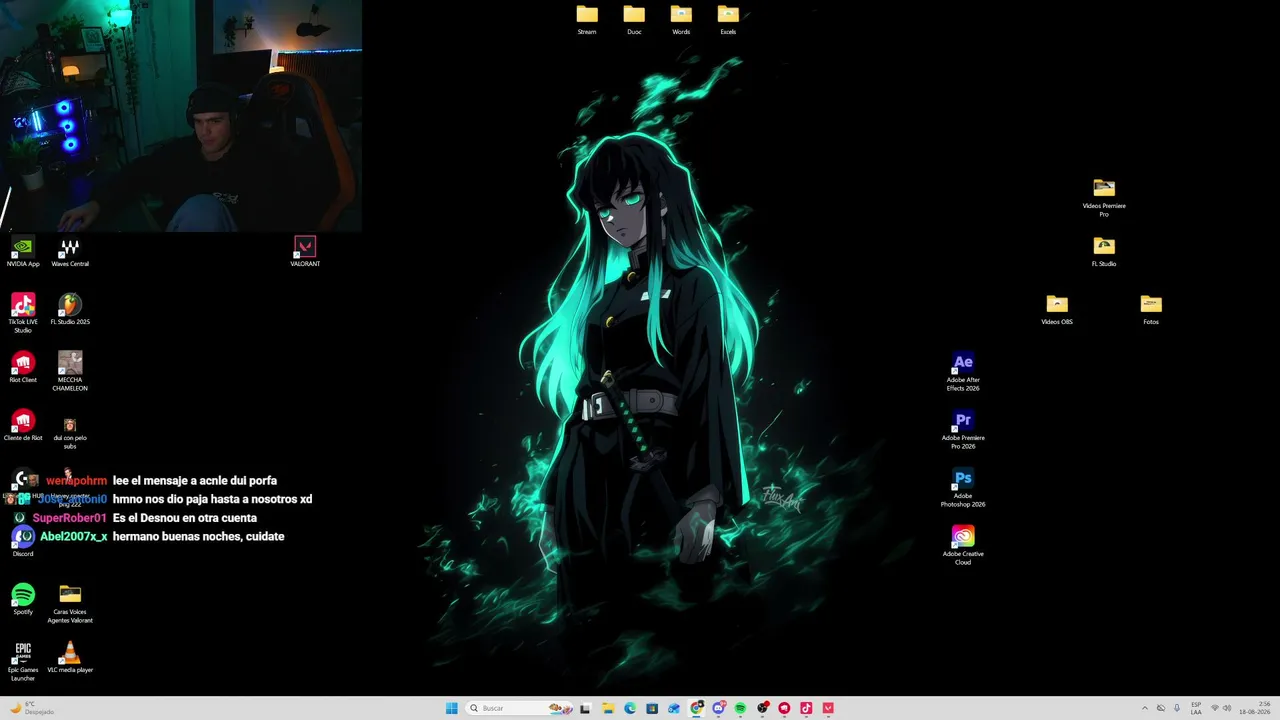Select the Riot Client desktop icon
Image resolution: width=1280 pixels, height=720 pixels.
click(x=23, y=367)
